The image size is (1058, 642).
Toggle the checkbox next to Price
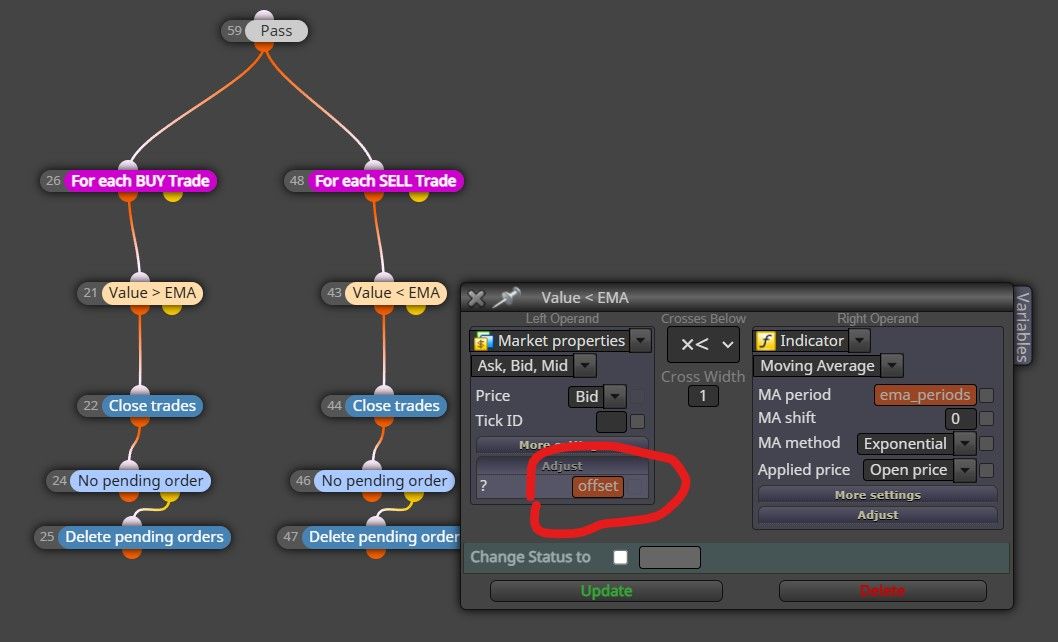pyautogui.click(x=637, y=396)
